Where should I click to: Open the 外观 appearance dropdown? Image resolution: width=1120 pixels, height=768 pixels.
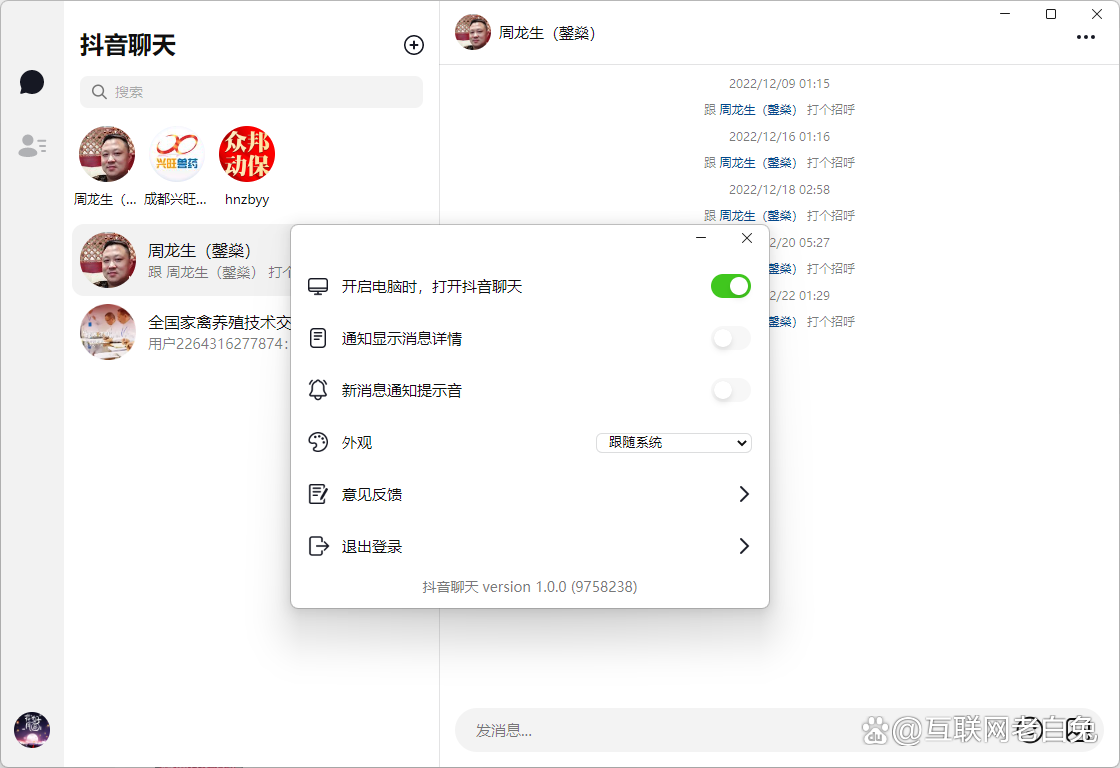[x=674, y=442]
